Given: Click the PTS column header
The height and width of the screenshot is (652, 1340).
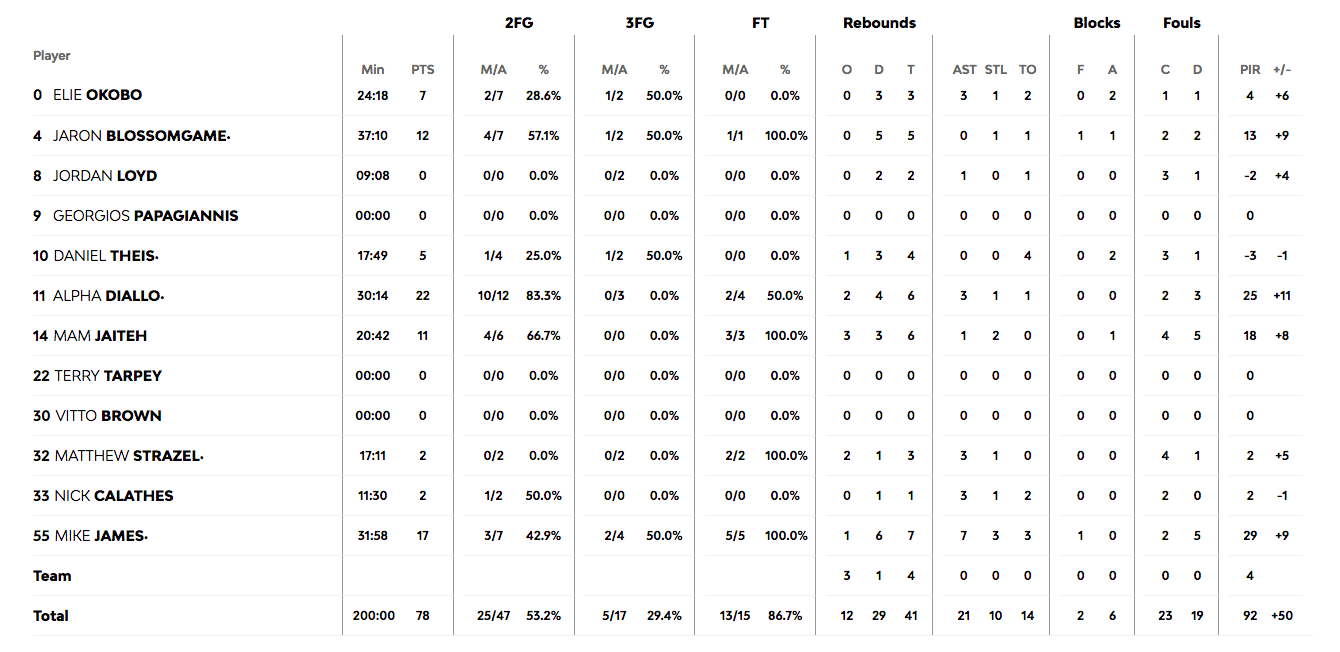Looking at the screenshot, I should point(423,70).
